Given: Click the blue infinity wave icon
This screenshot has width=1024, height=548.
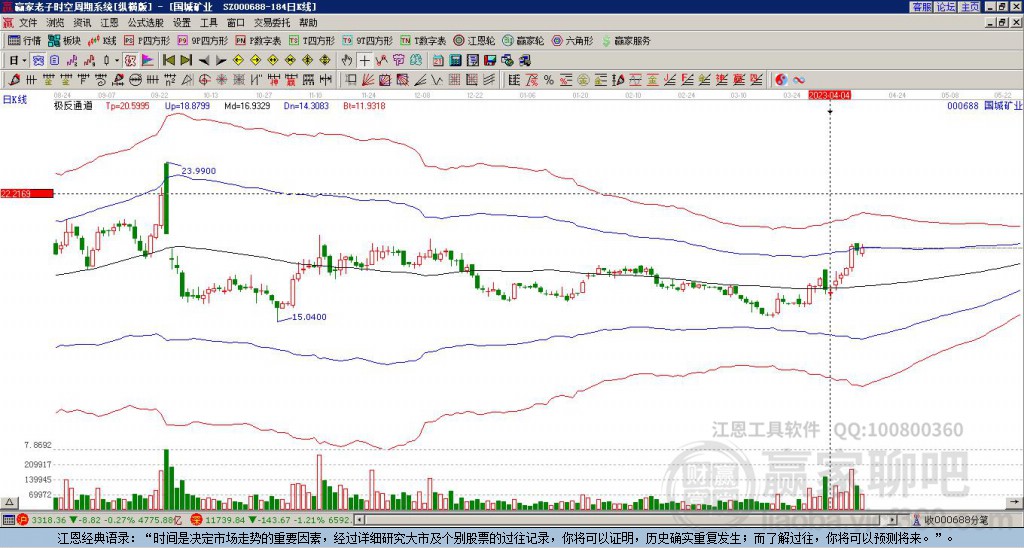Looking at the screenshot, I should pos(799,80).
